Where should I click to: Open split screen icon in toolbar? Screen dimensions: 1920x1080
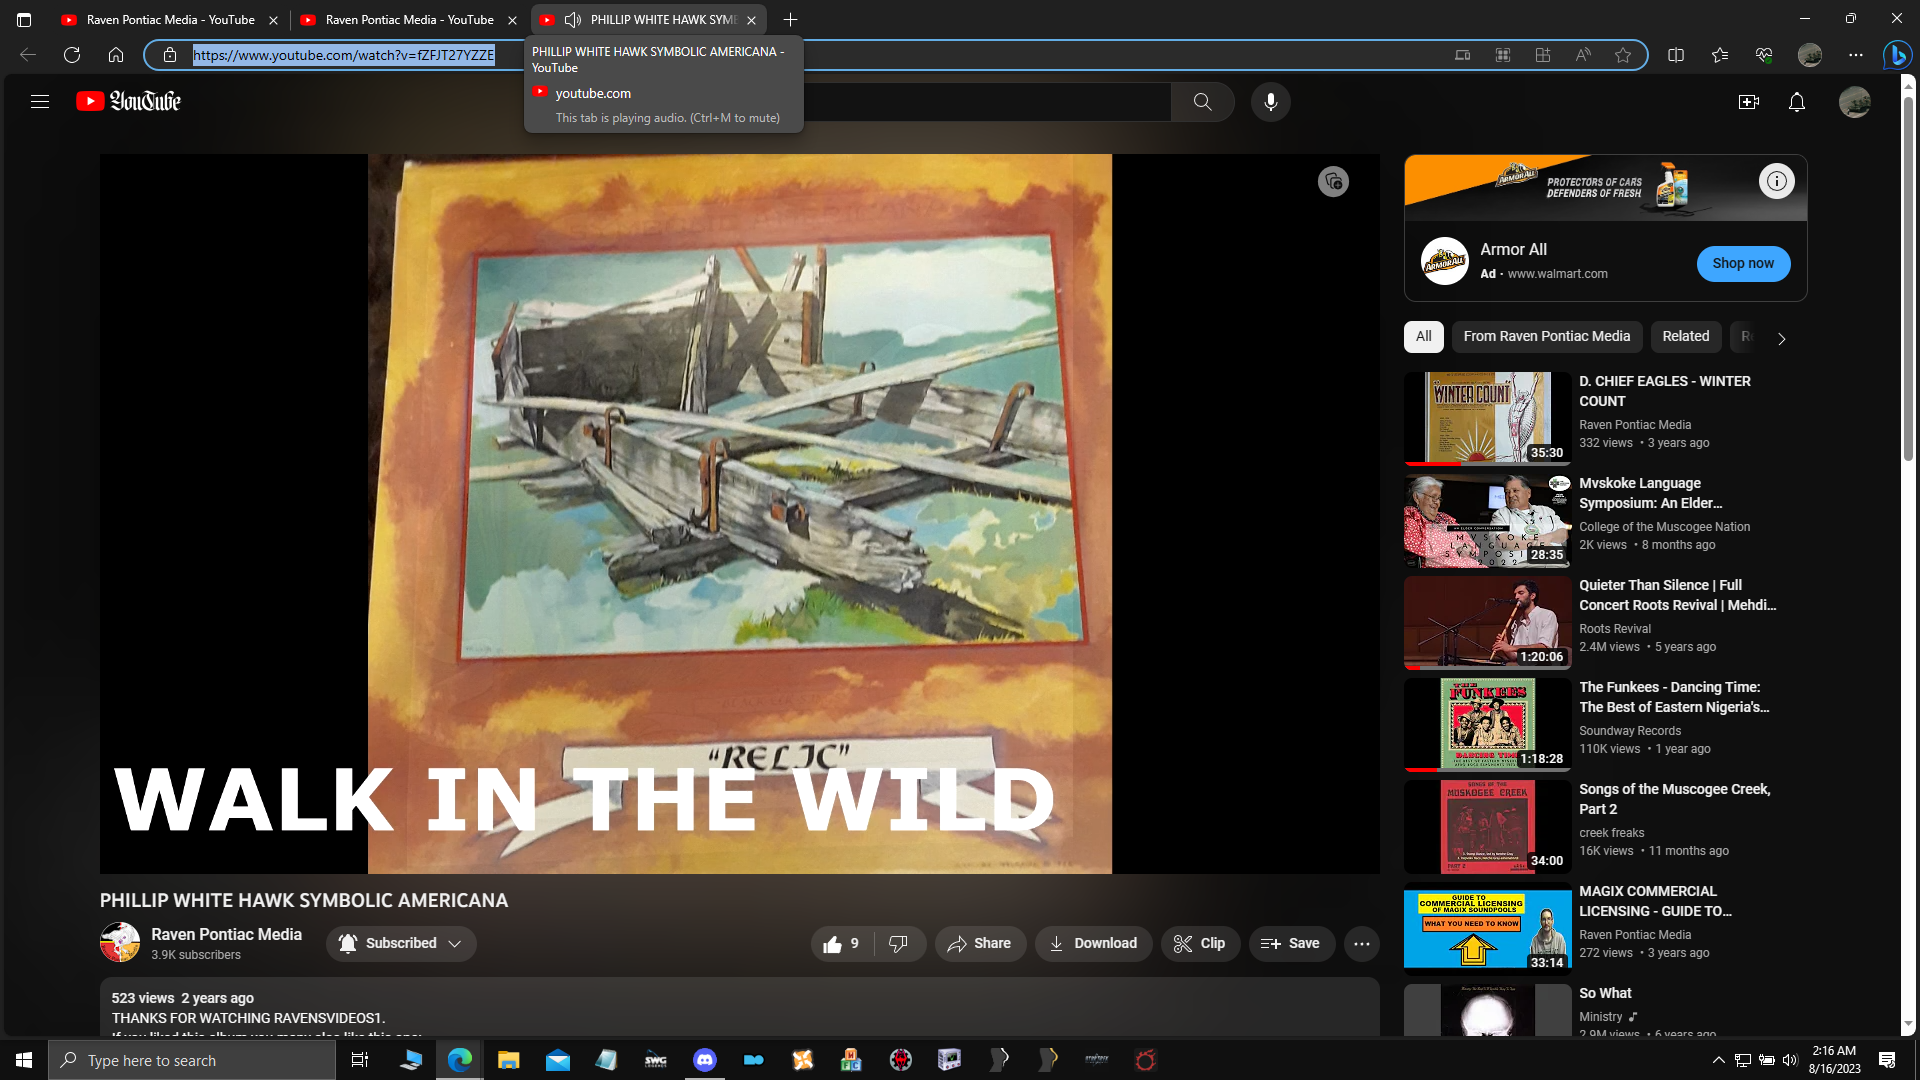tap(1676, 55)
